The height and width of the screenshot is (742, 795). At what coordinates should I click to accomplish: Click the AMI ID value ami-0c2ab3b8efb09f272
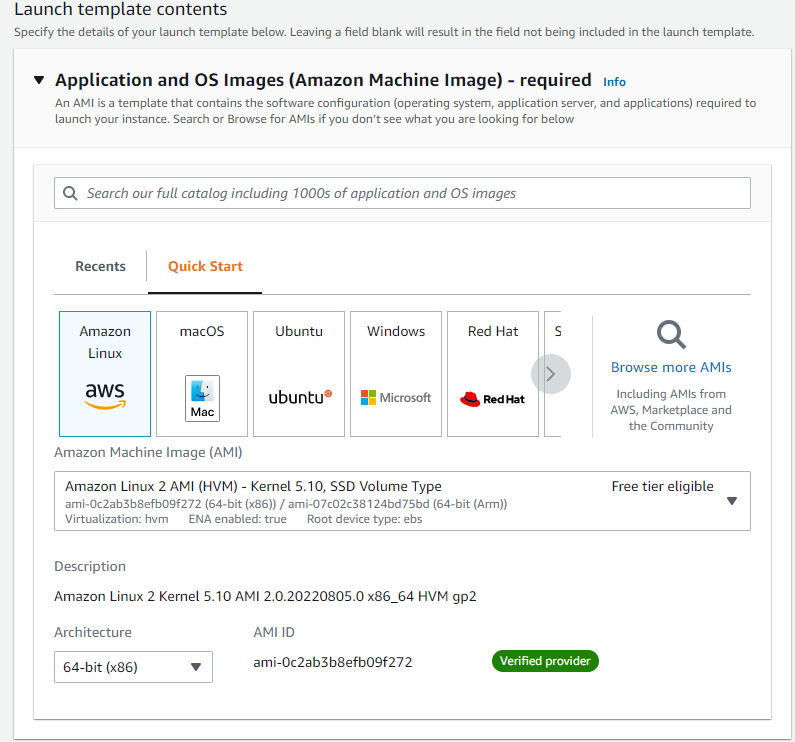tap(333, 662)
